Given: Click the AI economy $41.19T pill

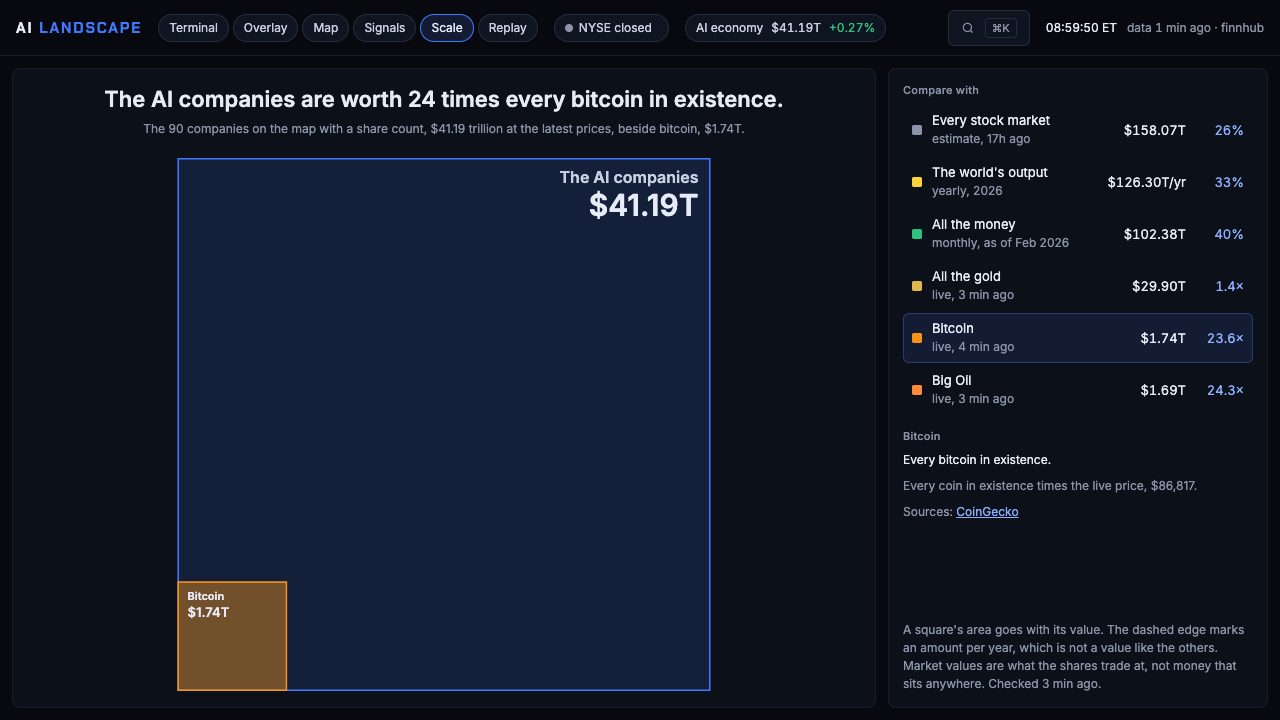Looking at the screenshot, I should click(785, 28).
